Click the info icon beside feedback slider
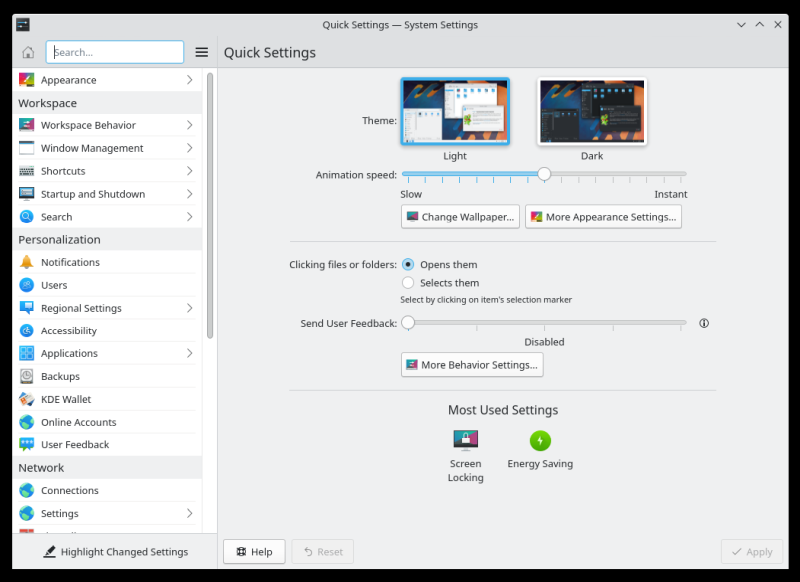The height and width of the screenshot is (582, 800). coord(704,323)
